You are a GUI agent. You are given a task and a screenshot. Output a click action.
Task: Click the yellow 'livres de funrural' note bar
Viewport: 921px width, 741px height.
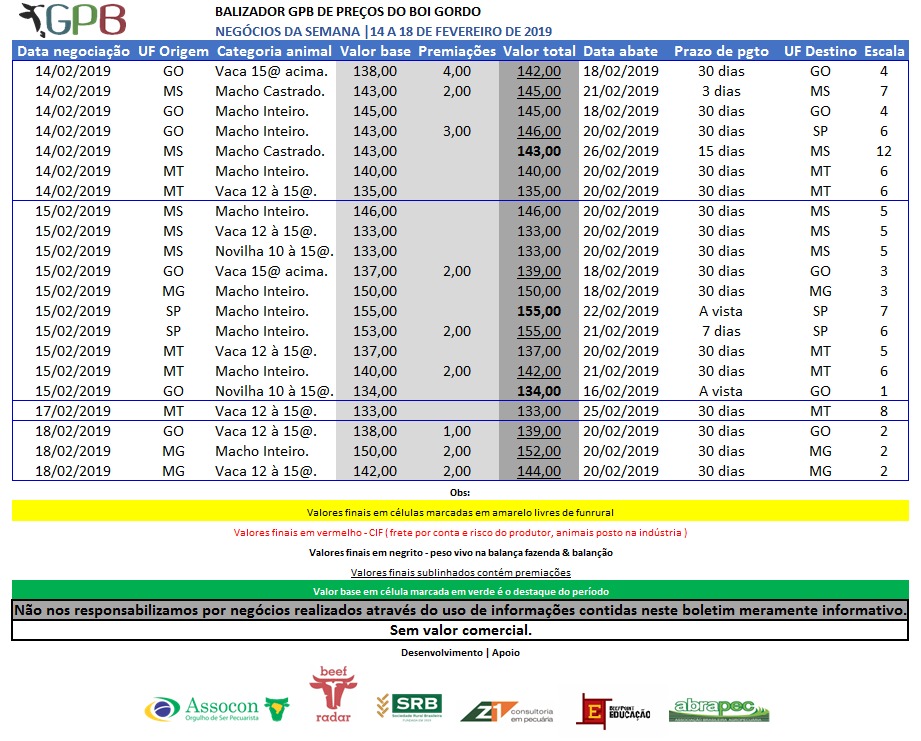(x=460, y=511)
